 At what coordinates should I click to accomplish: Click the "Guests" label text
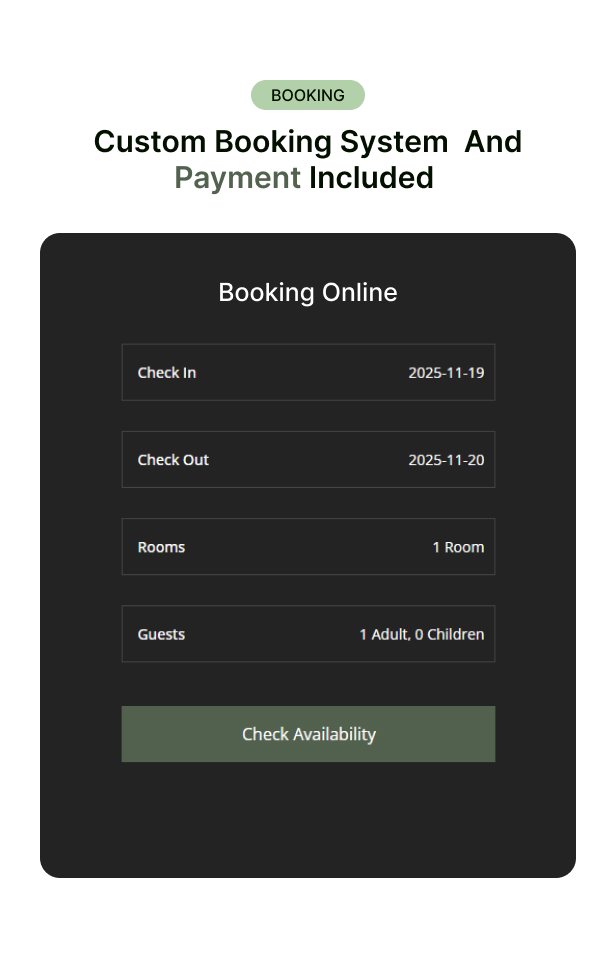tap(161, 634)
